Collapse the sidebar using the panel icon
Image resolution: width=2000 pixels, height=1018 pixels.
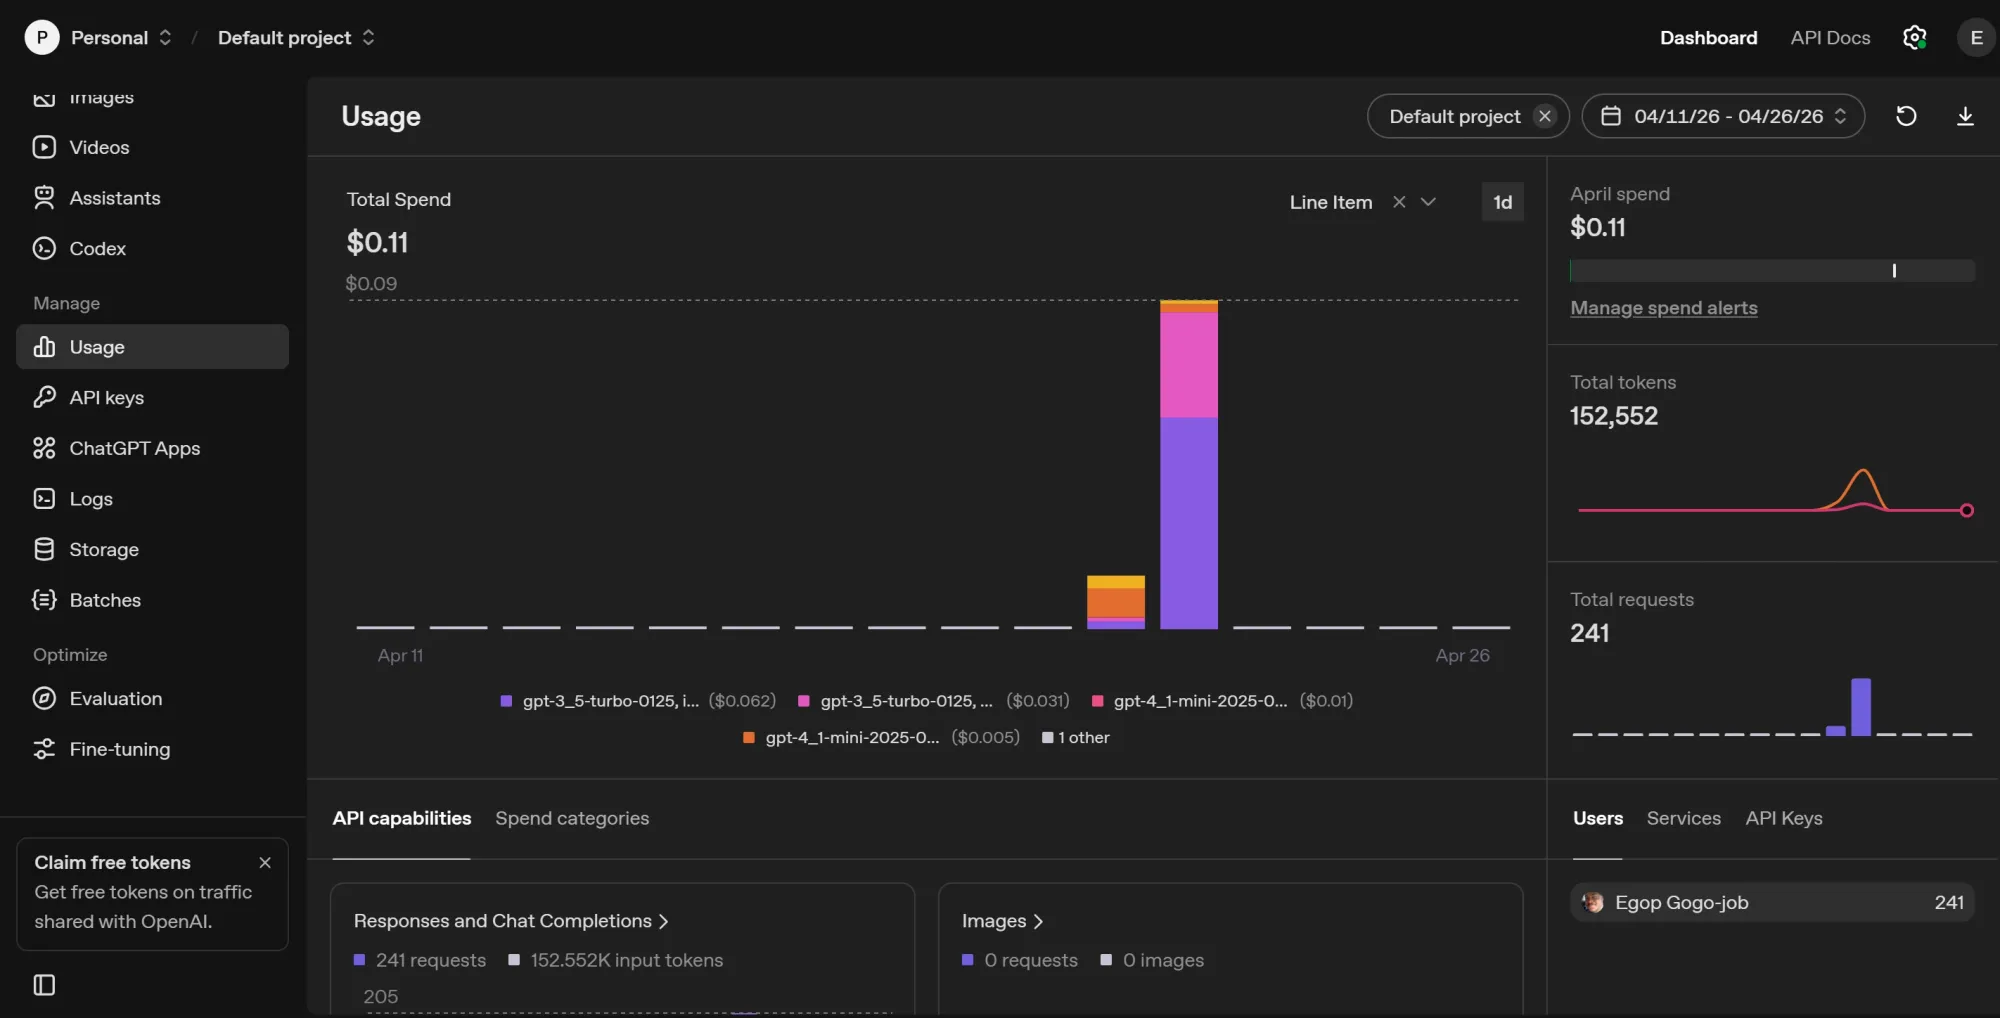(x=44, y=985)
